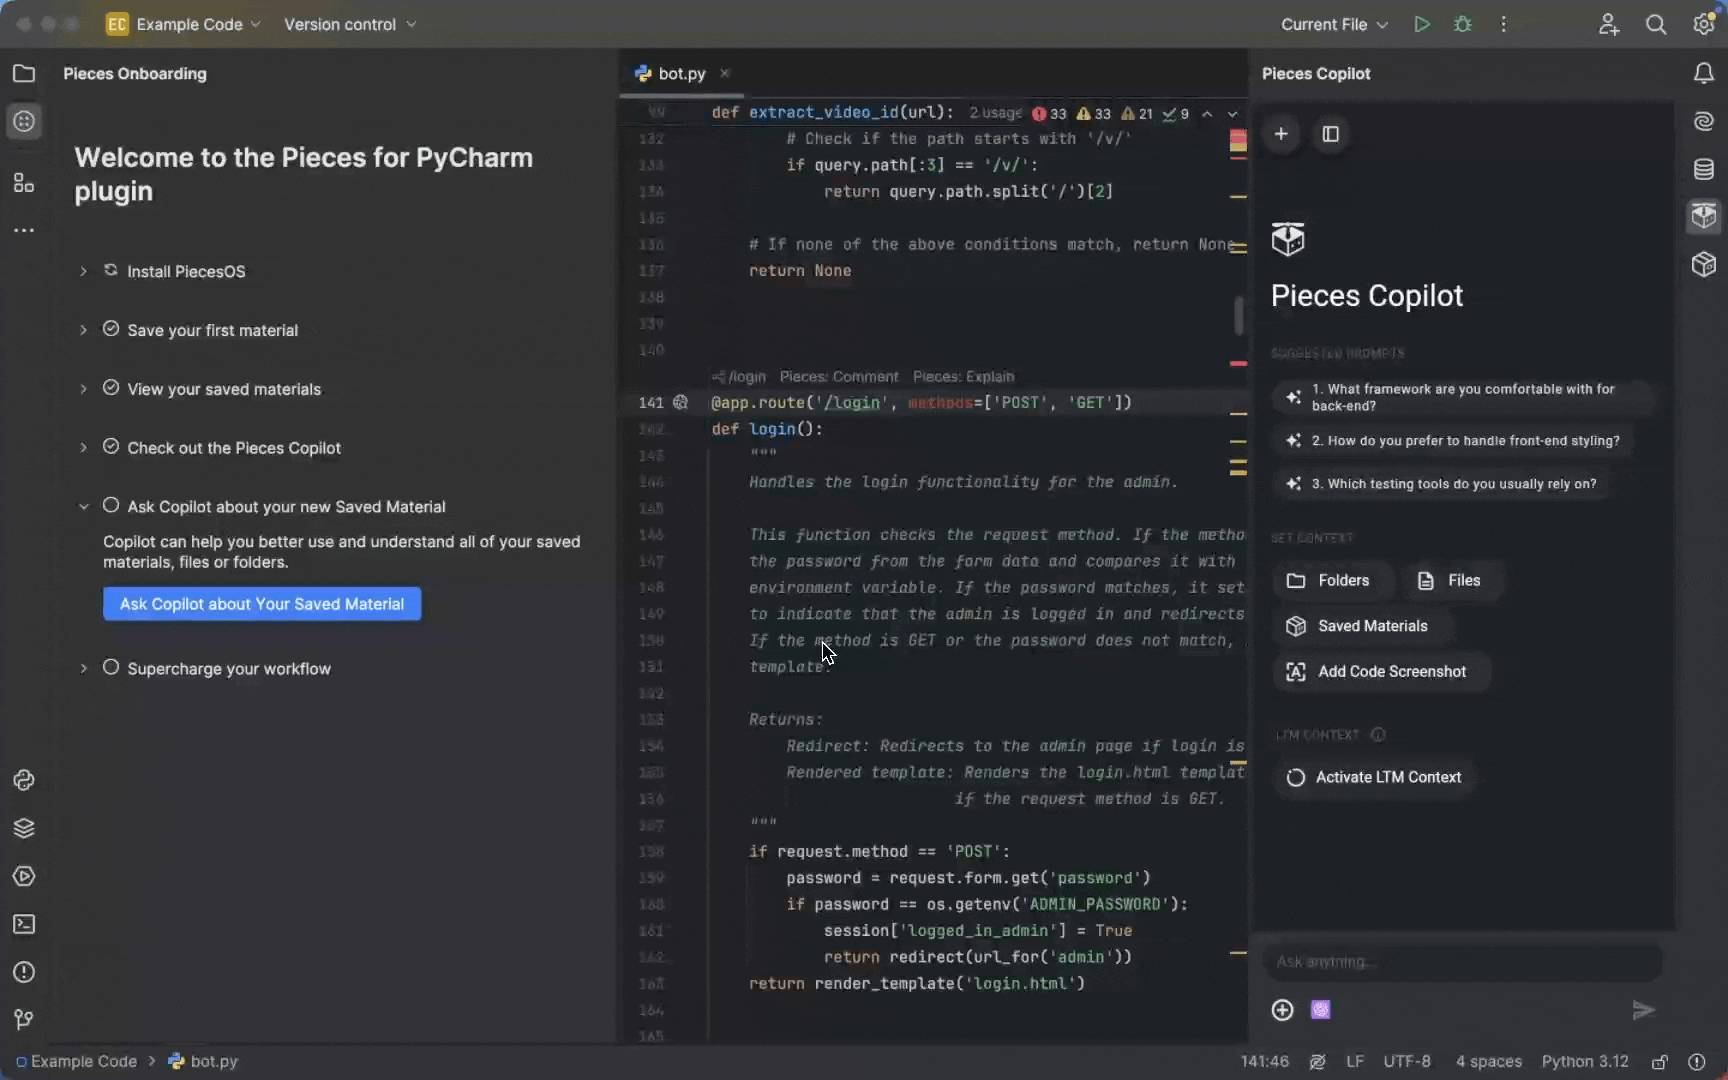Activate LTM Context toggle

click(1375, 777)
